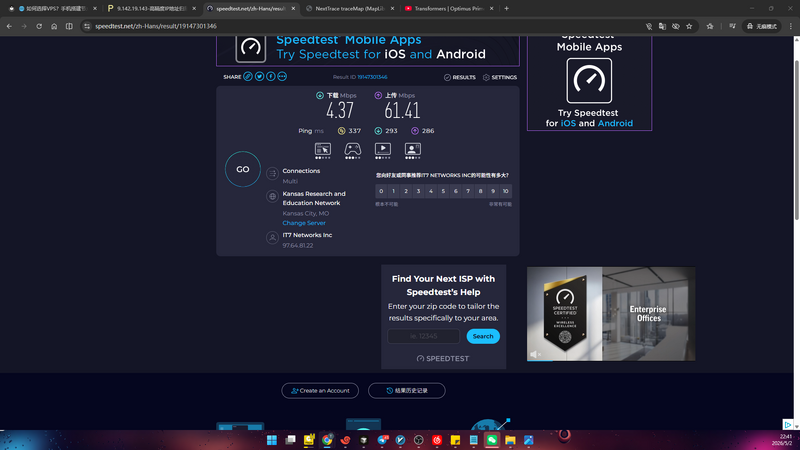Reload the current page
800x450 pixels.
point(39,26)
